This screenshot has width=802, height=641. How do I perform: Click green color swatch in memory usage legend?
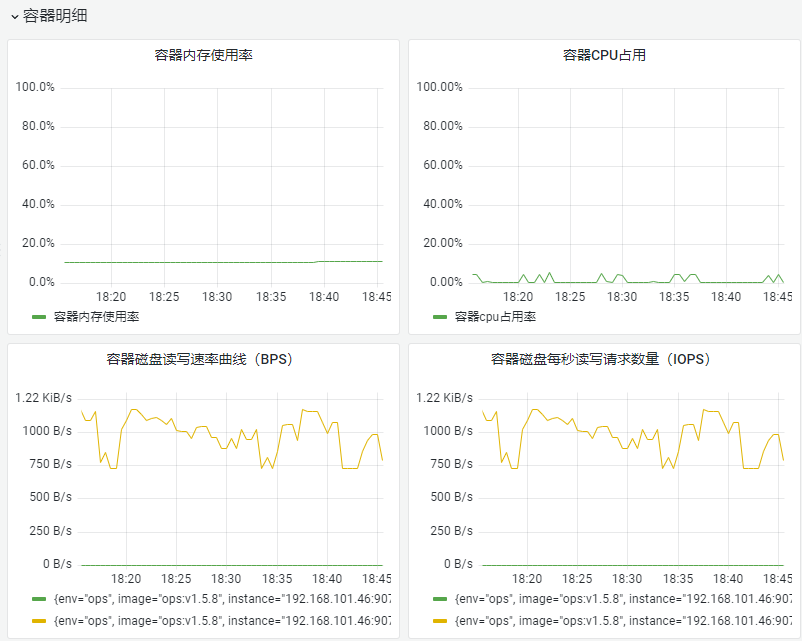(39, 317)
